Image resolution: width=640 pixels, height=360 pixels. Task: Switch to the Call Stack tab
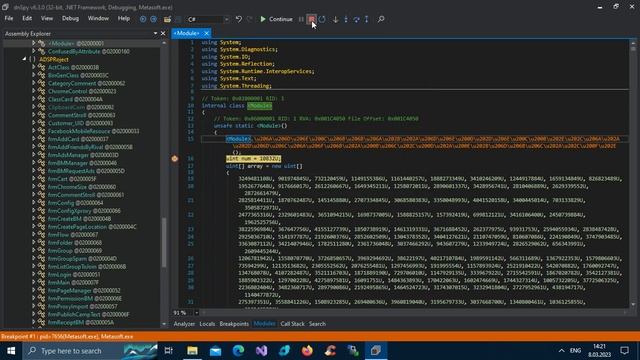(x=292, y=324)
